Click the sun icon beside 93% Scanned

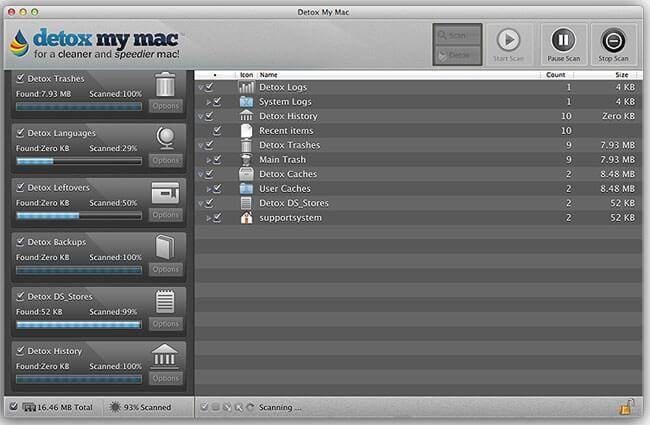tap(115, 407)
